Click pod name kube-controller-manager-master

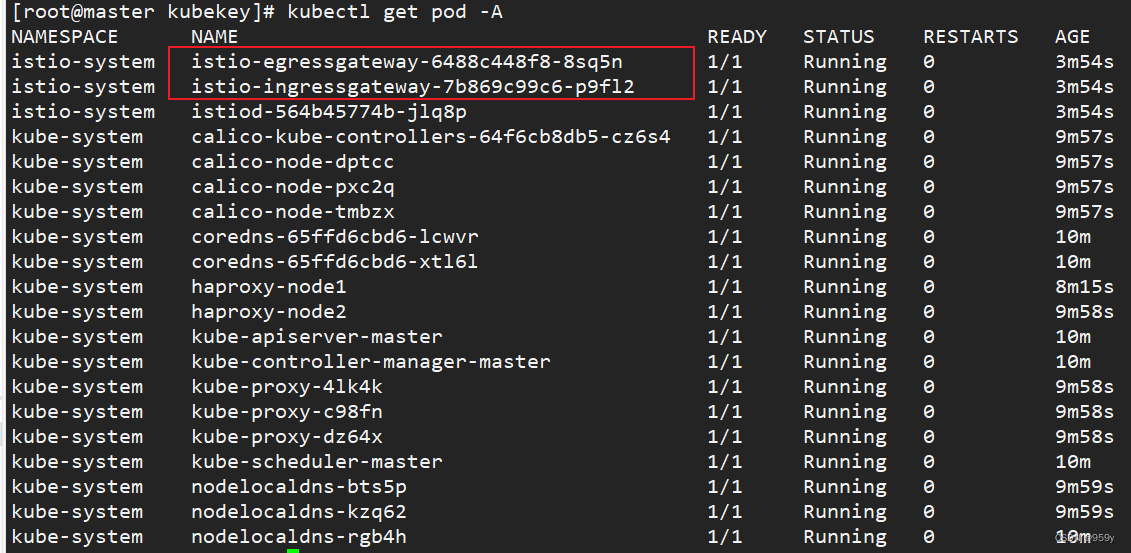[371, 361]
